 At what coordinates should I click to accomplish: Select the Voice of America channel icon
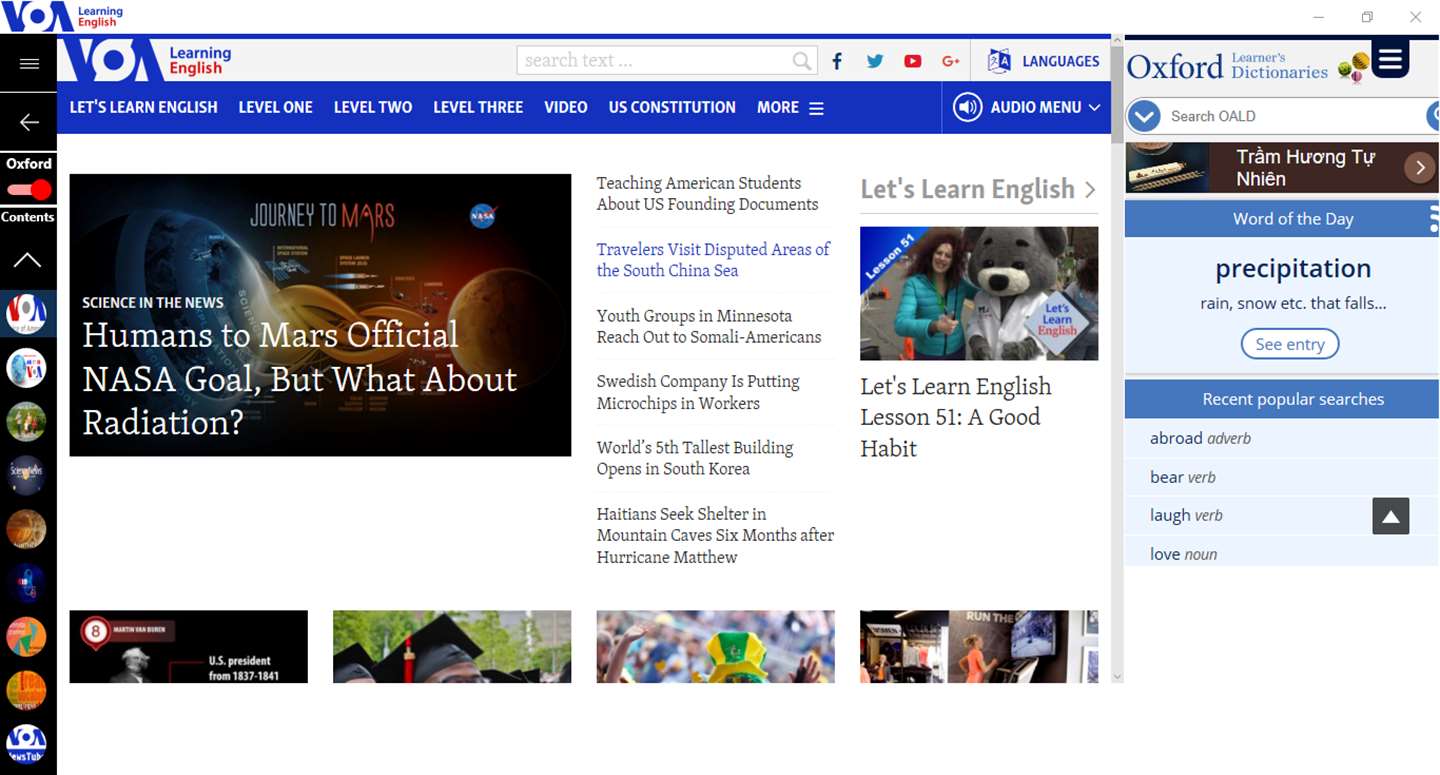pos(27,314)
